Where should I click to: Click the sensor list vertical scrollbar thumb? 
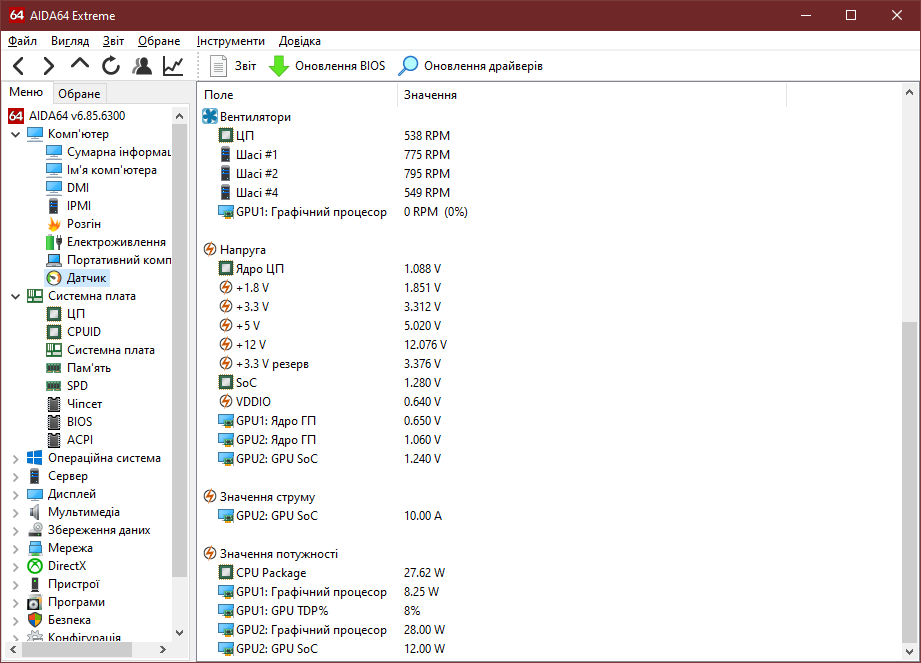coord(909,483)
